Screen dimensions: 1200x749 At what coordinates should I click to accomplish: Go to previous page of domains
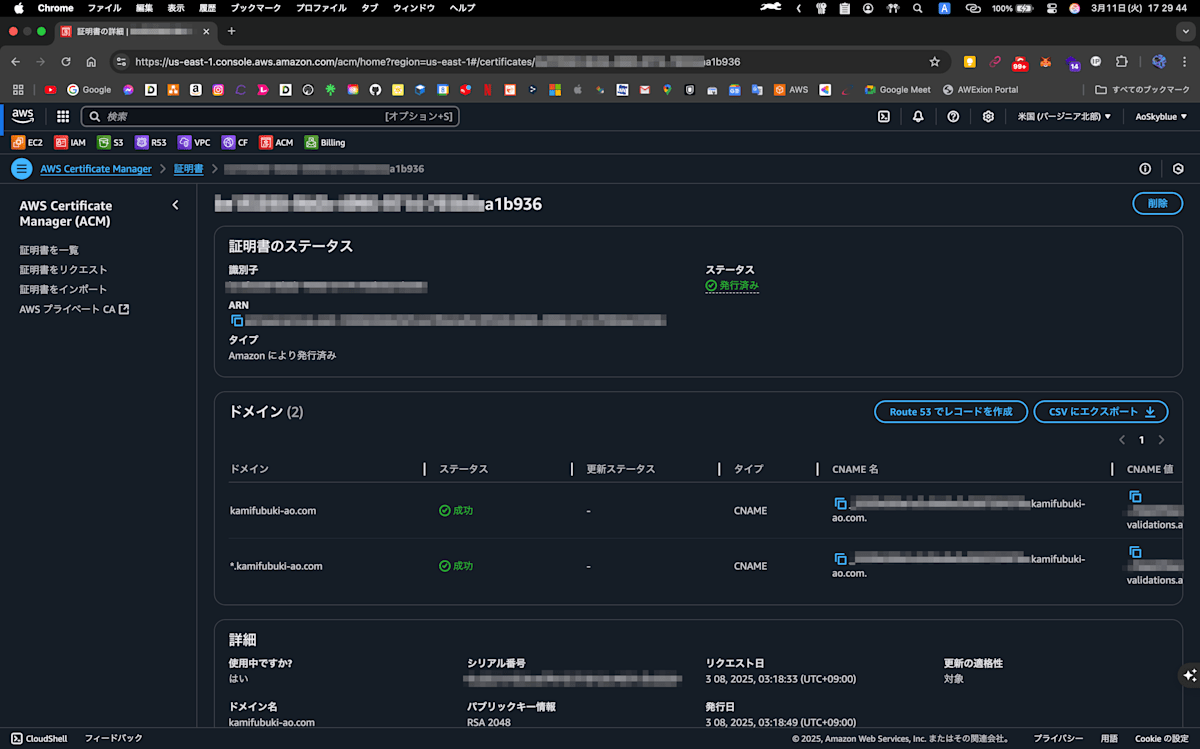[x=1122, y=440]
